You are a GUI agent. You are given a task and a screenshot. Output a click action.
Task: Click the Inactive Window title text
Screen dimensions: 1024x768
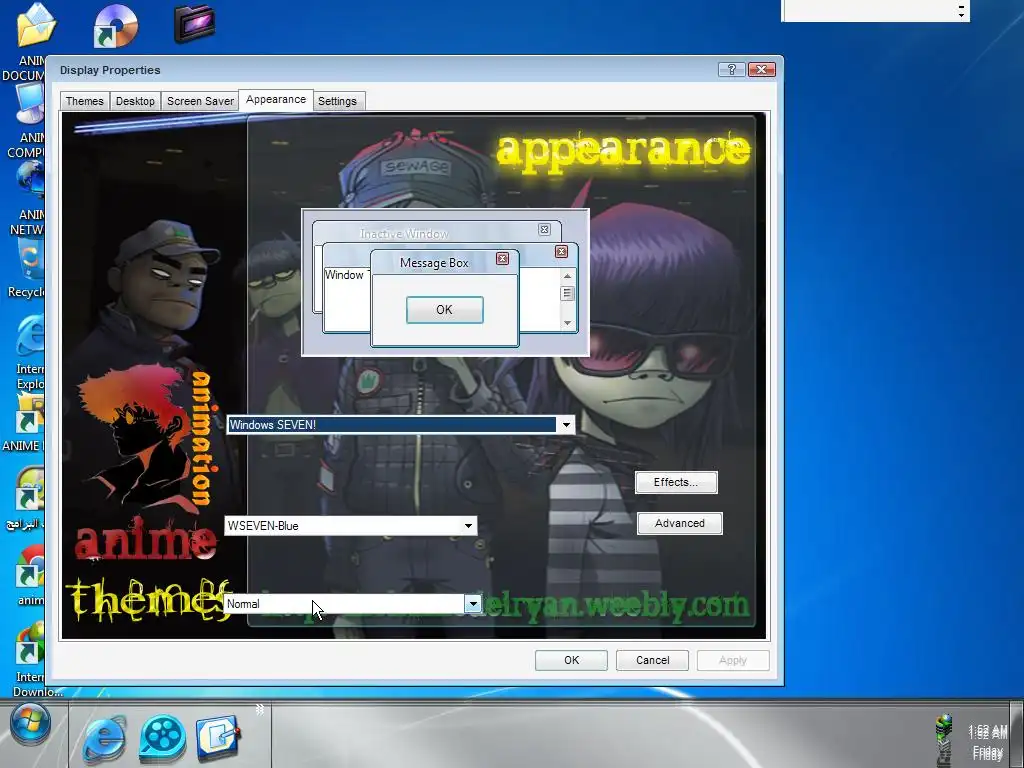tap(404, 234)
